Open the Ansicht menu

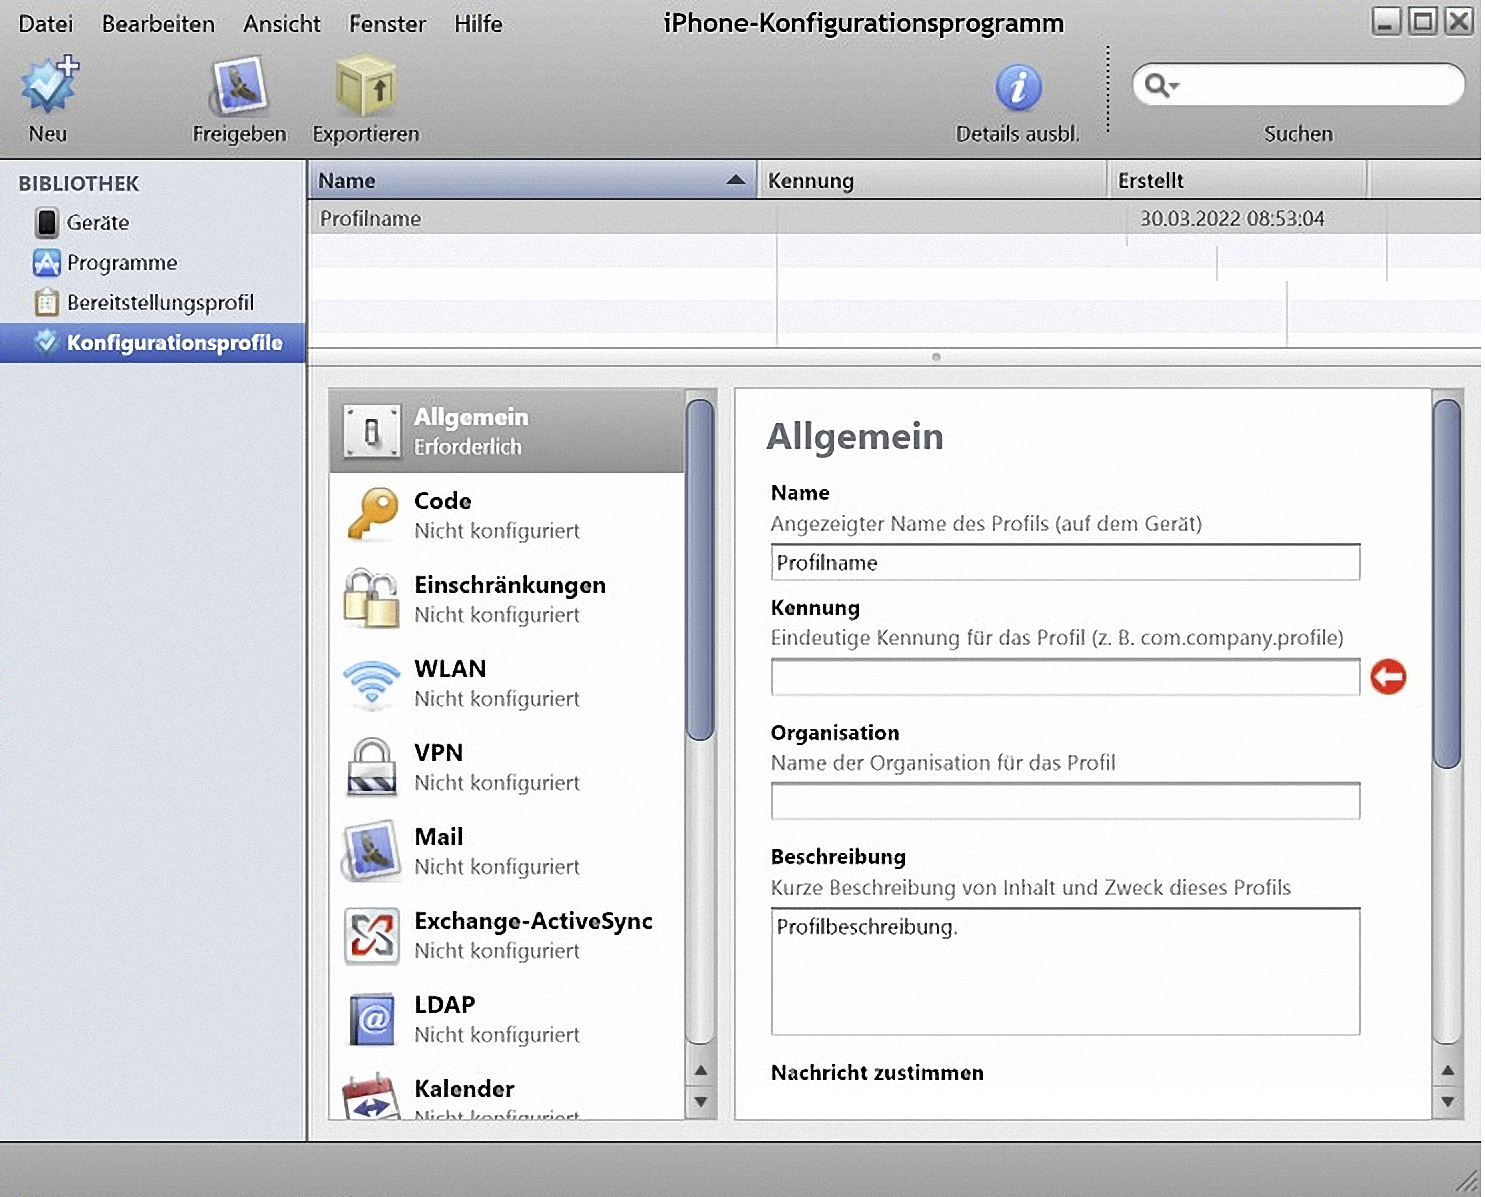click(x=282, y=24)
